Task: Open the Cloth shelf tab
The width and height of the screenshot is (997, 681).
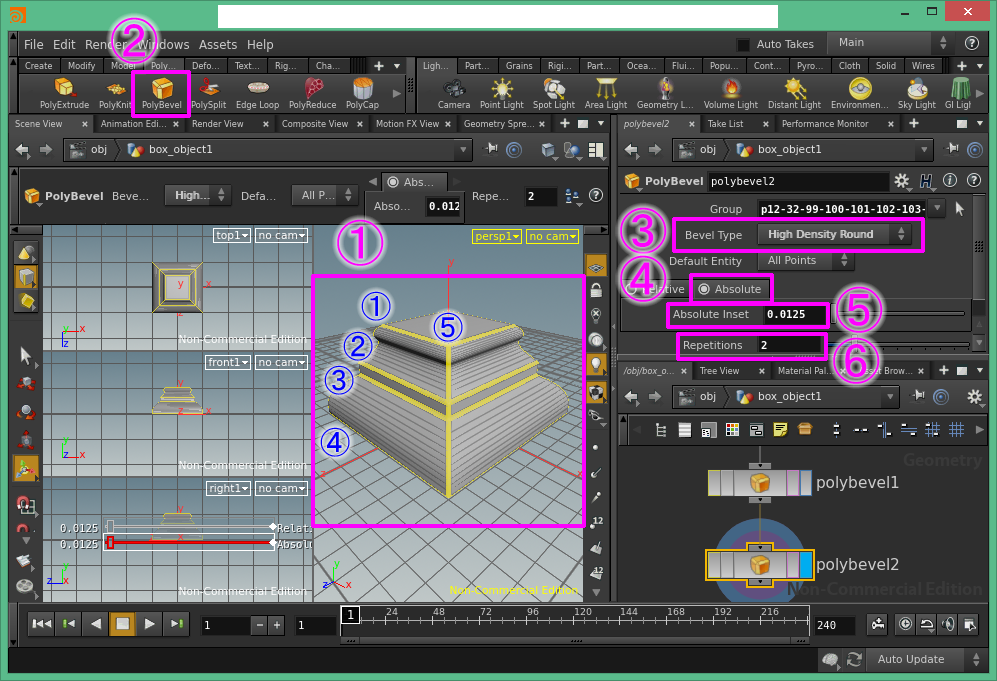Action: pos(849,65)
